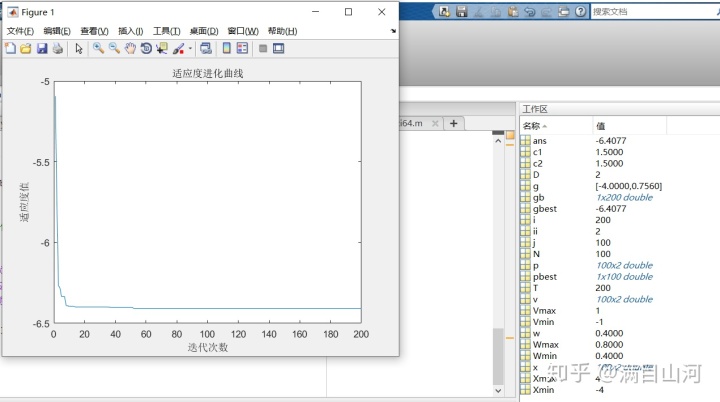The height and width of the screenshot is (402, 720).
Task: Click Show Plot Tools and dock figure icon
Action: 278,48
